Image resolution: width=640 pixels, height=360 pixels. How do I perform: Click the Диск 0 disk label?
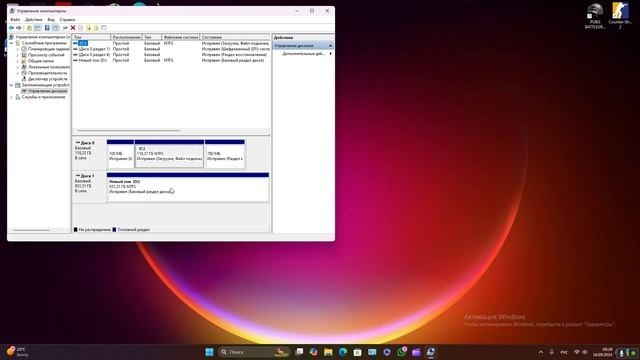(x=89, y=154)
